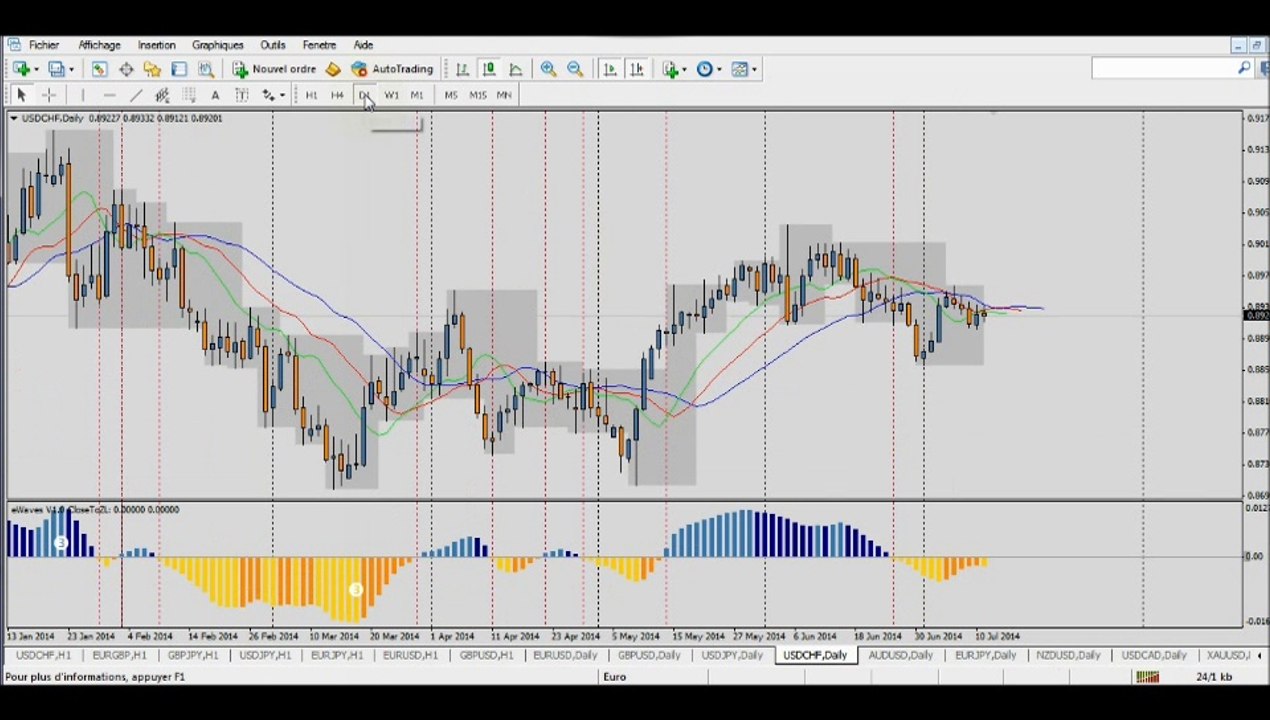Open the new chart icon
Viewport: 1270px width, 720px height.
tap(20, 69)
